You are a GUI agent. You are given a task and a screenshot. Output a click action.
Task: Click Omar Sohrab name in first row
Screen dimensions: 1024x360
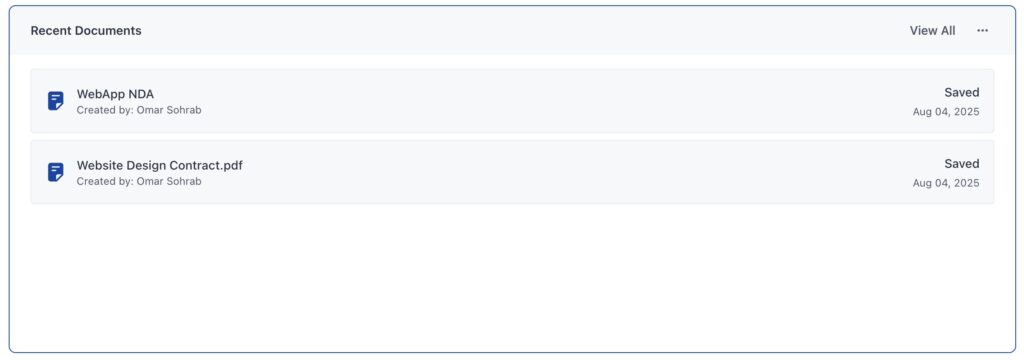coord(168,110)
